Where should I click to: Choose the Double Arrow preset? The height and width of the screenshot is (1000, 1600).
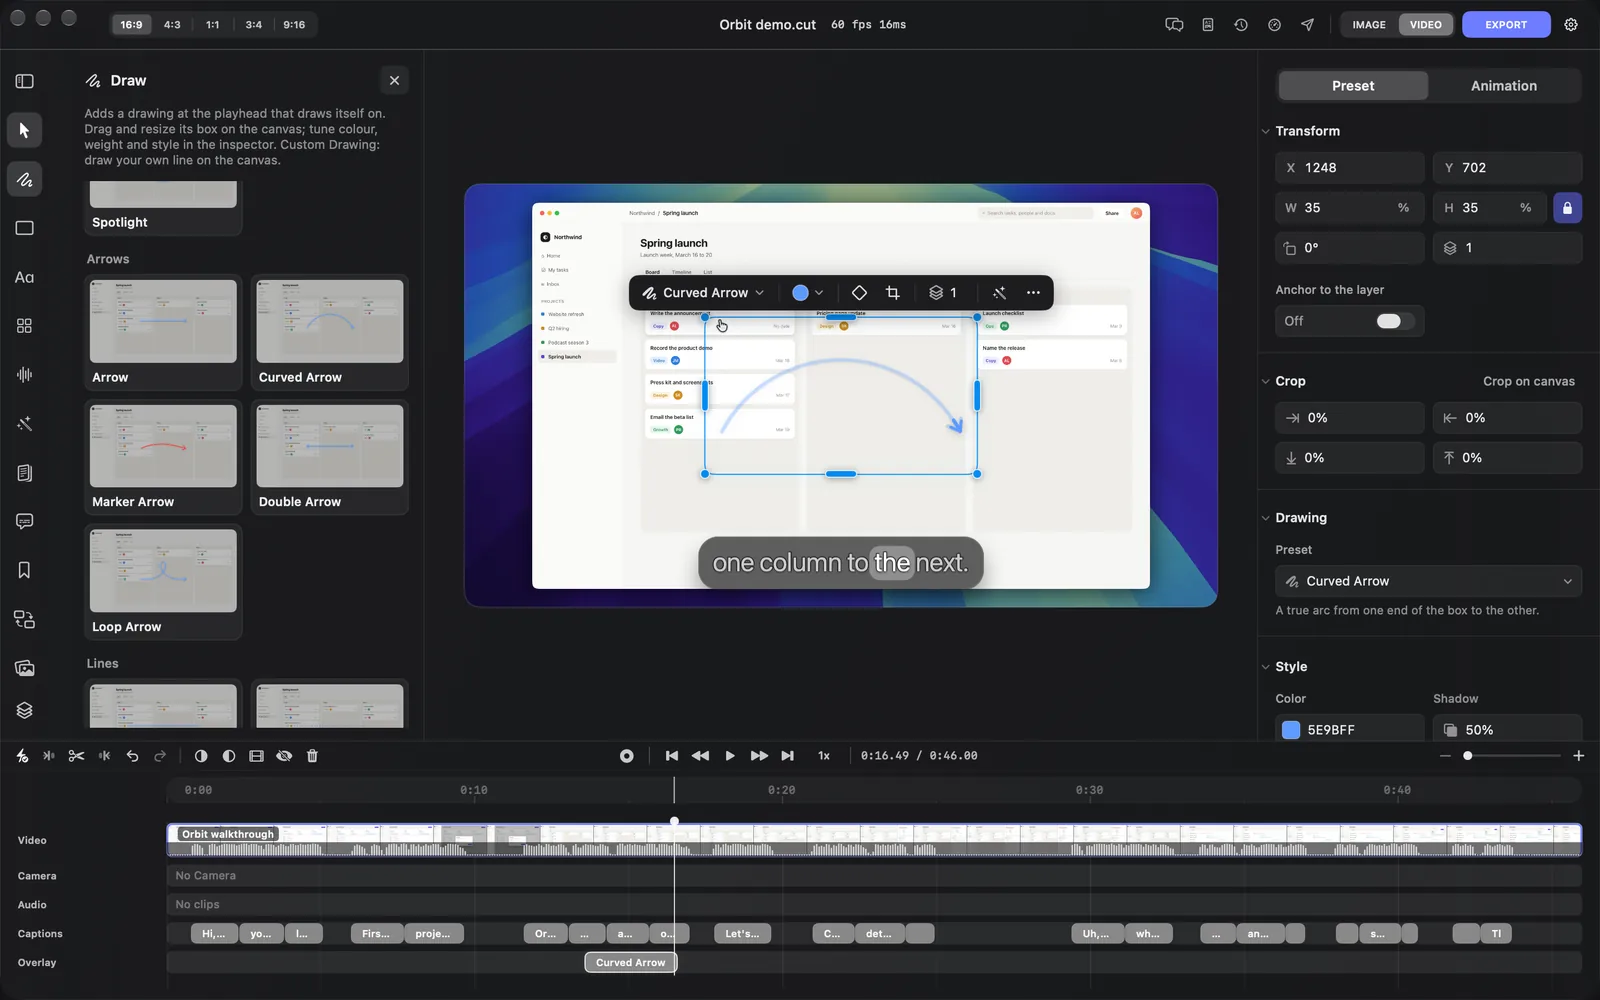[330, 458]
